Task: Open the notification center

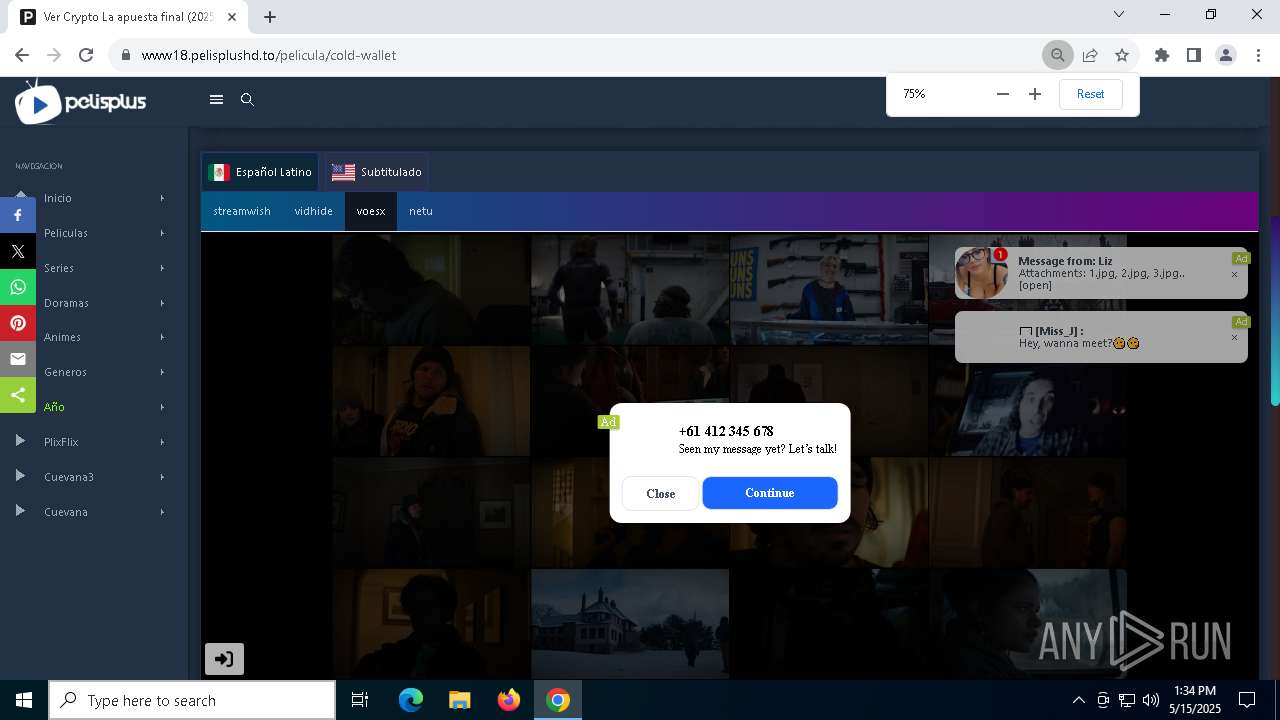Action: [1247, 700]
